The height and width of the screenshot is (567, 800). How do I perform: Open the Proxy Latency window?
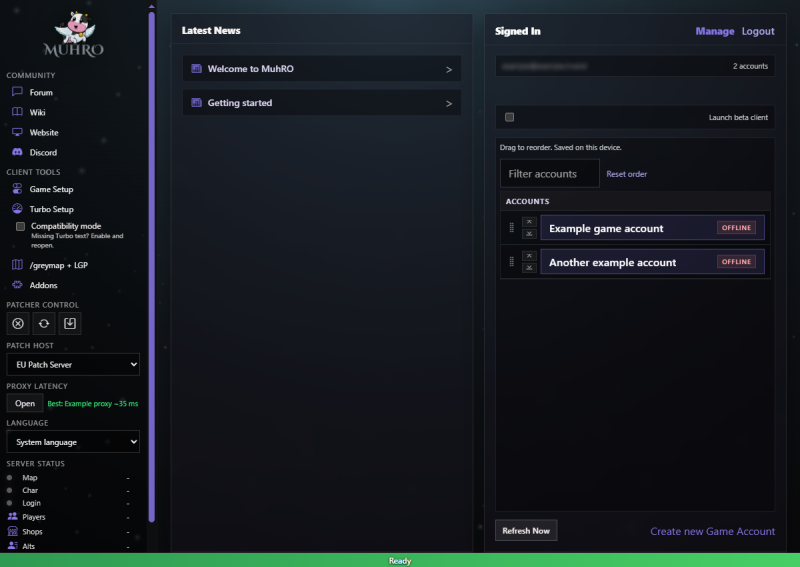(x=24, y=403)
